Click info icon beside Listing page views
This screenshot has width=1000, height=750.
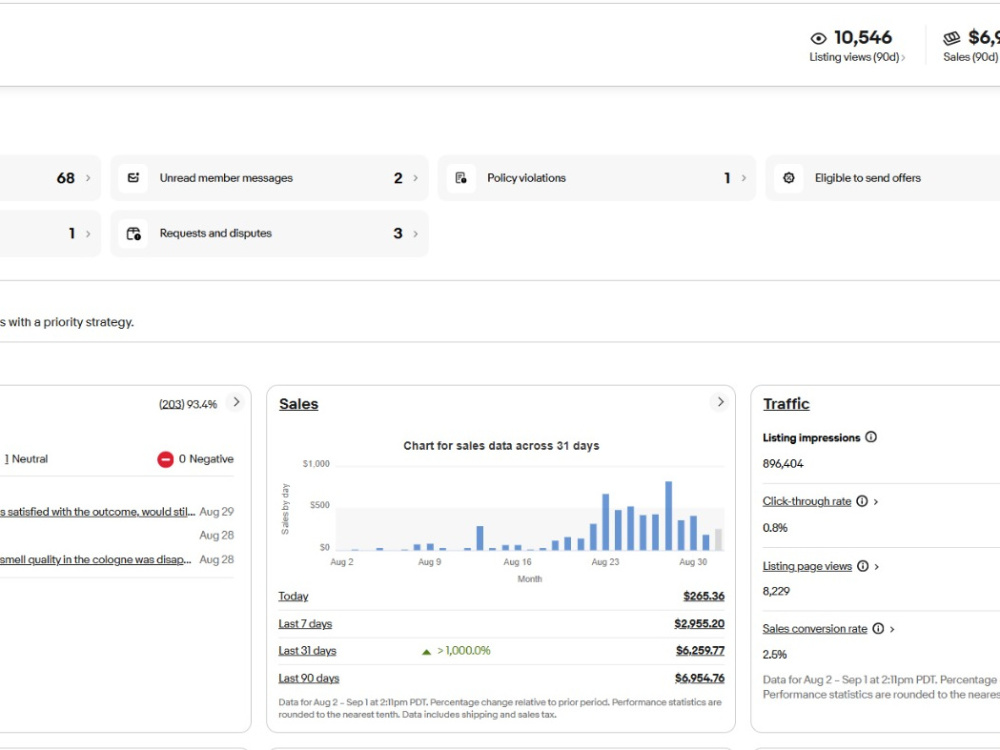click(x=863, y=566)
